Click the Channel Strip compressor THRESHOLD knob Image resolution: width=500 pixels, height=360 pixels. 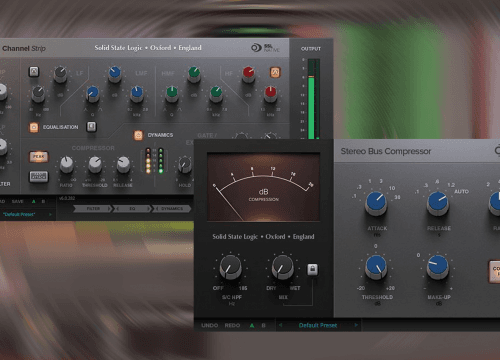coord(95,164)
